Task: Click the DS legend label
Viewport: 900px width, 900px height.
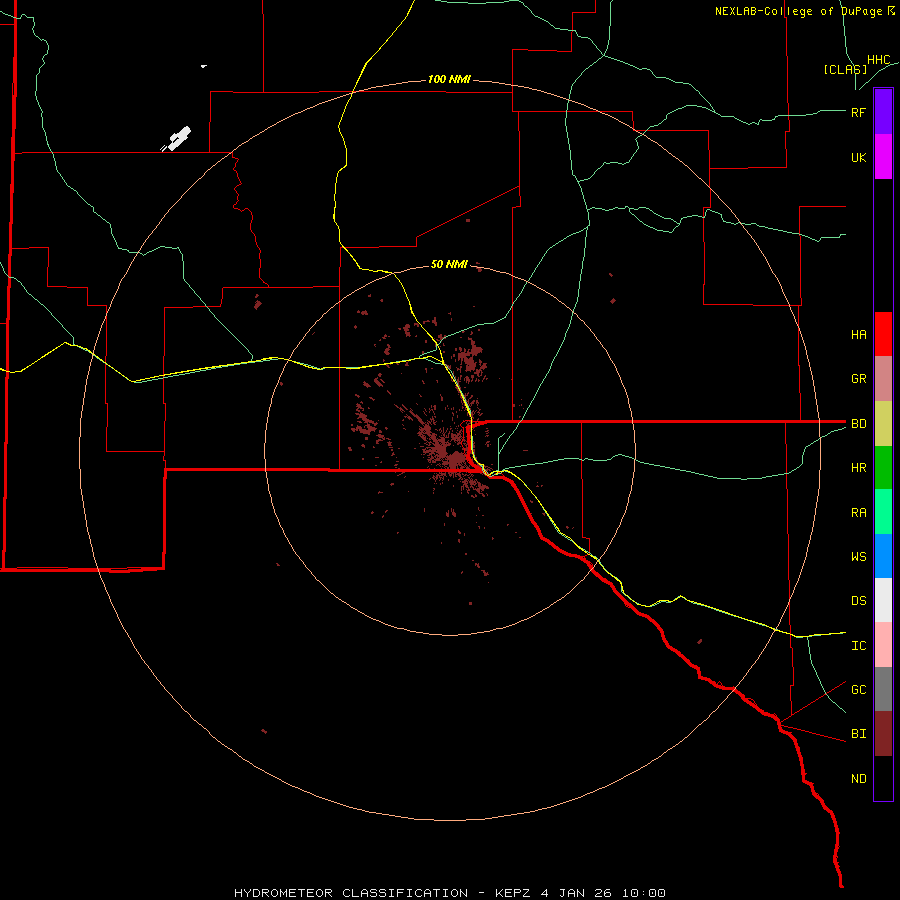Action: pyautogui.click(x=858, y=601)
